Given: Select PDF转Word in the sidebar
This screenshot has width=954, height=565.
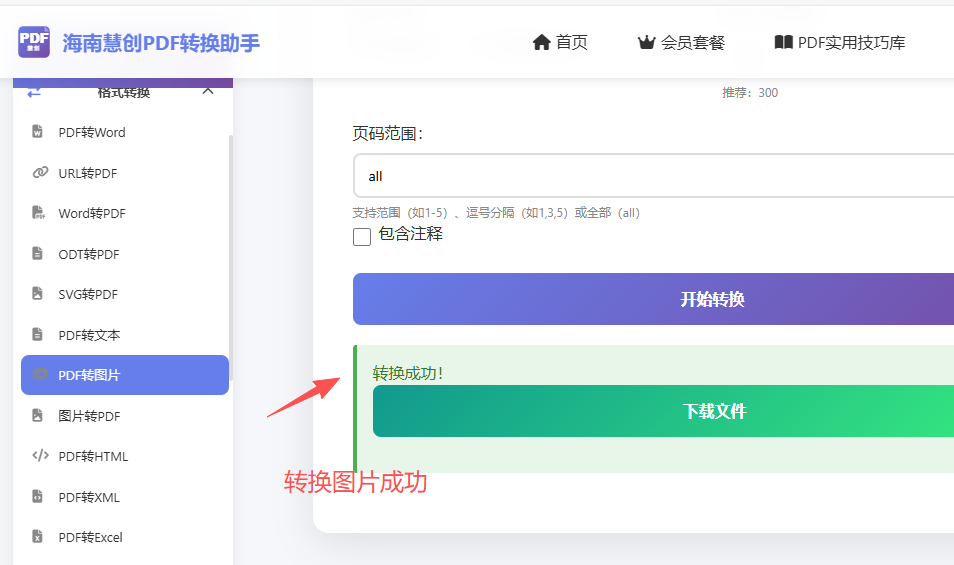Looking at the screenshot, I should [125, 132].
